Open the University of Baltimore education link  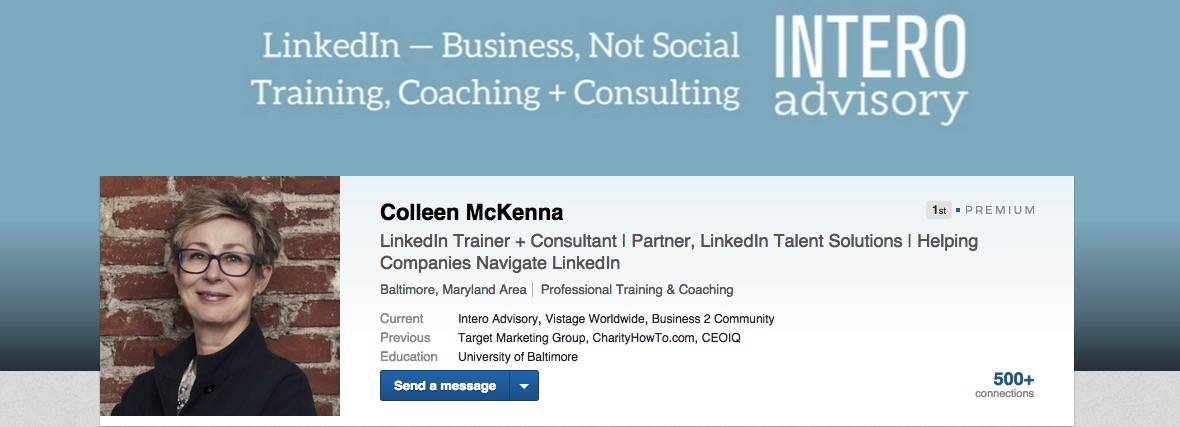click(517, 357)
